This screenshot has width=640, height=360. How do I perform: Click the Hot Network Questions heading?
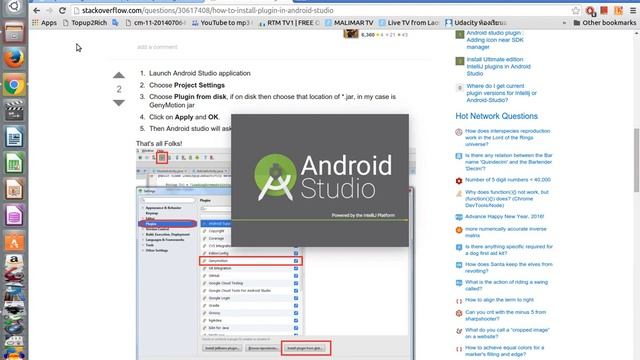coord(496,116)
